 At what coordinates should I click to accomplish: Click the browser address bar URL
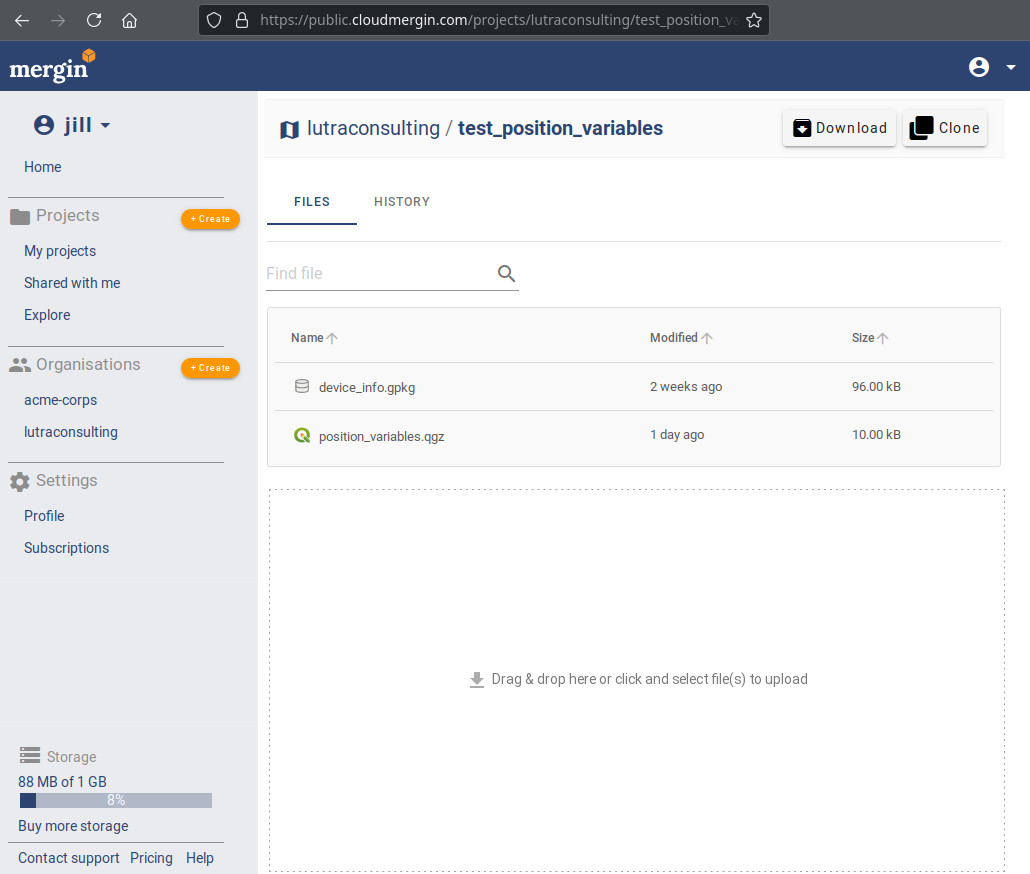(x=499, y=20)
